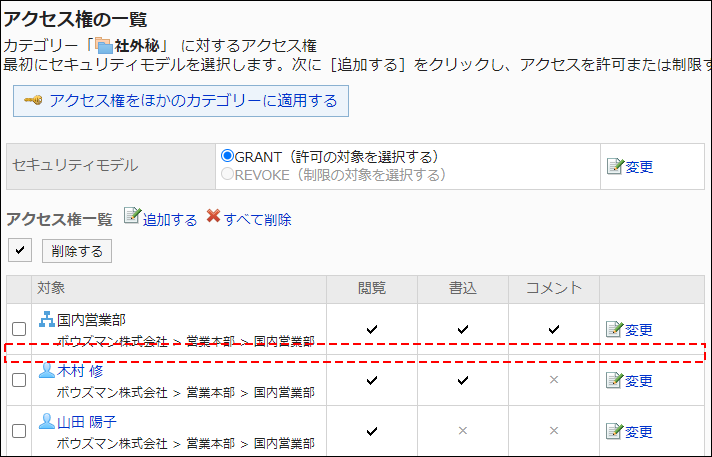Click アクセス権をほかのカテゴリーに適用する button
The height and width of the screenshot is (457, 712).
[181, 101]
